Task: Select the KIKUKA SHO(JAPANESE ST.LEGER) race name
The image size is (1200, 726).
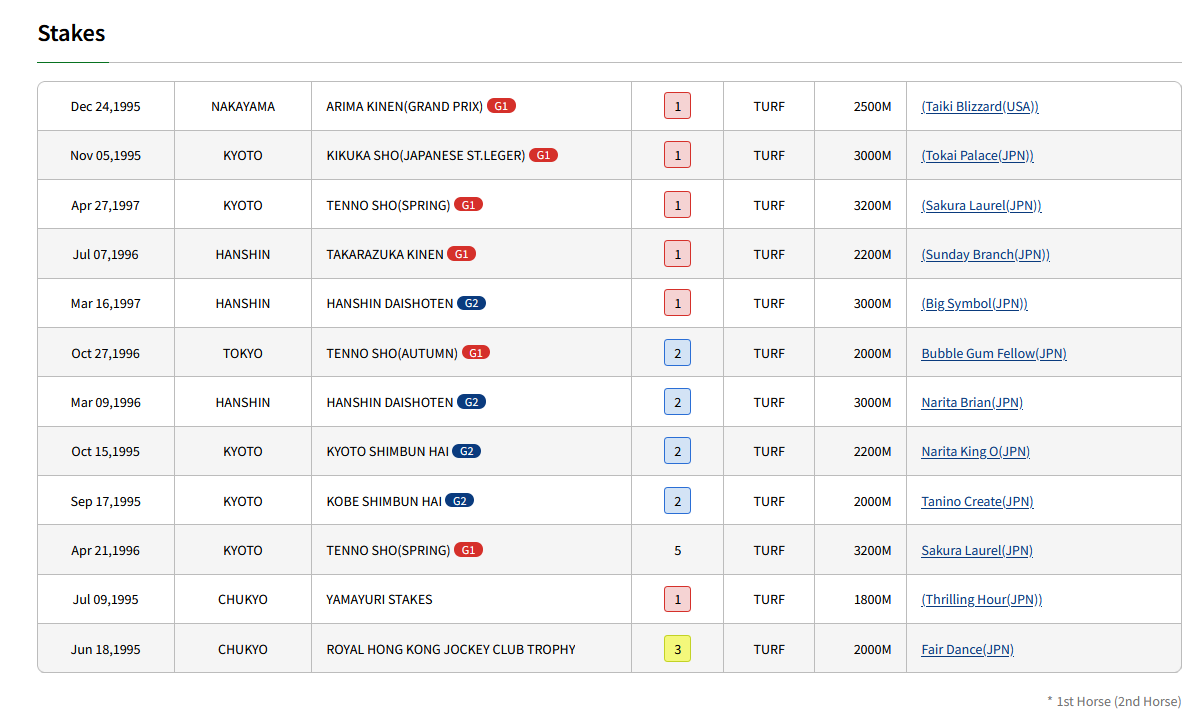Action: tap(426, 156)
